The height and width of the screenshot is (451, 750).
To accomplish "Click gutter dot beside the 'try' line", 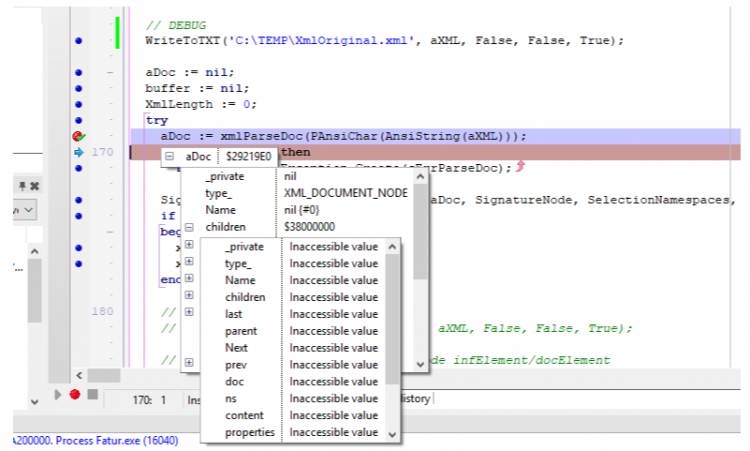I will tap(78, 121).
